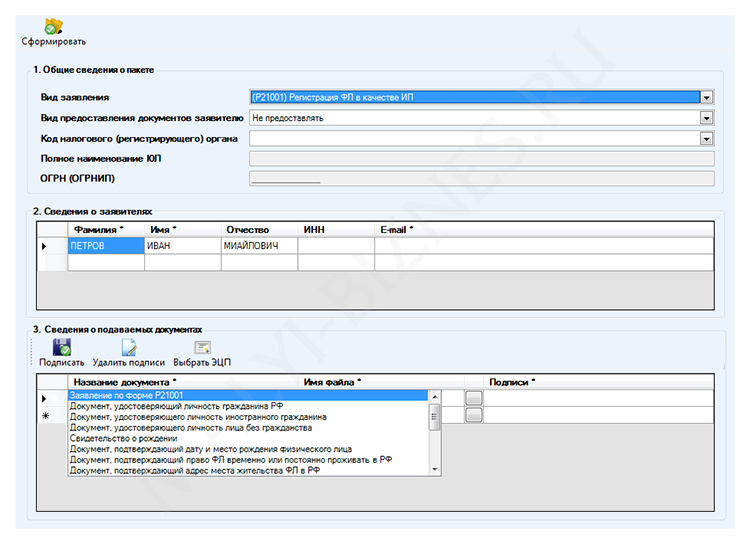The width and height of the screenshot is (750, 544).
Task: Click the ПЕТРОВ surname cell
Action: click(105, 245)
